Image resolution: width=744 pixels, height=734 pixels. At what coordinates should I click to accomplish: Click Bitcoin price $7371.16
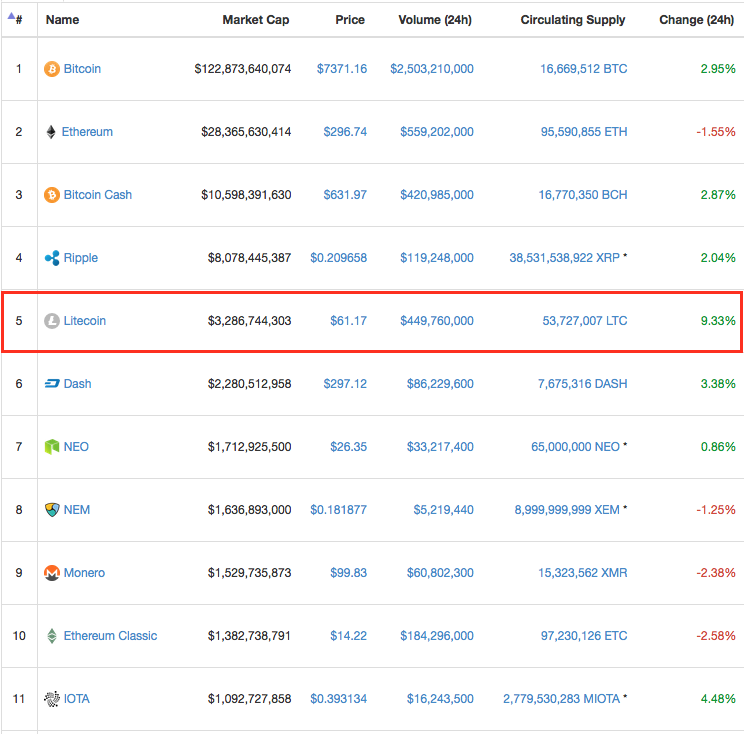342,69
